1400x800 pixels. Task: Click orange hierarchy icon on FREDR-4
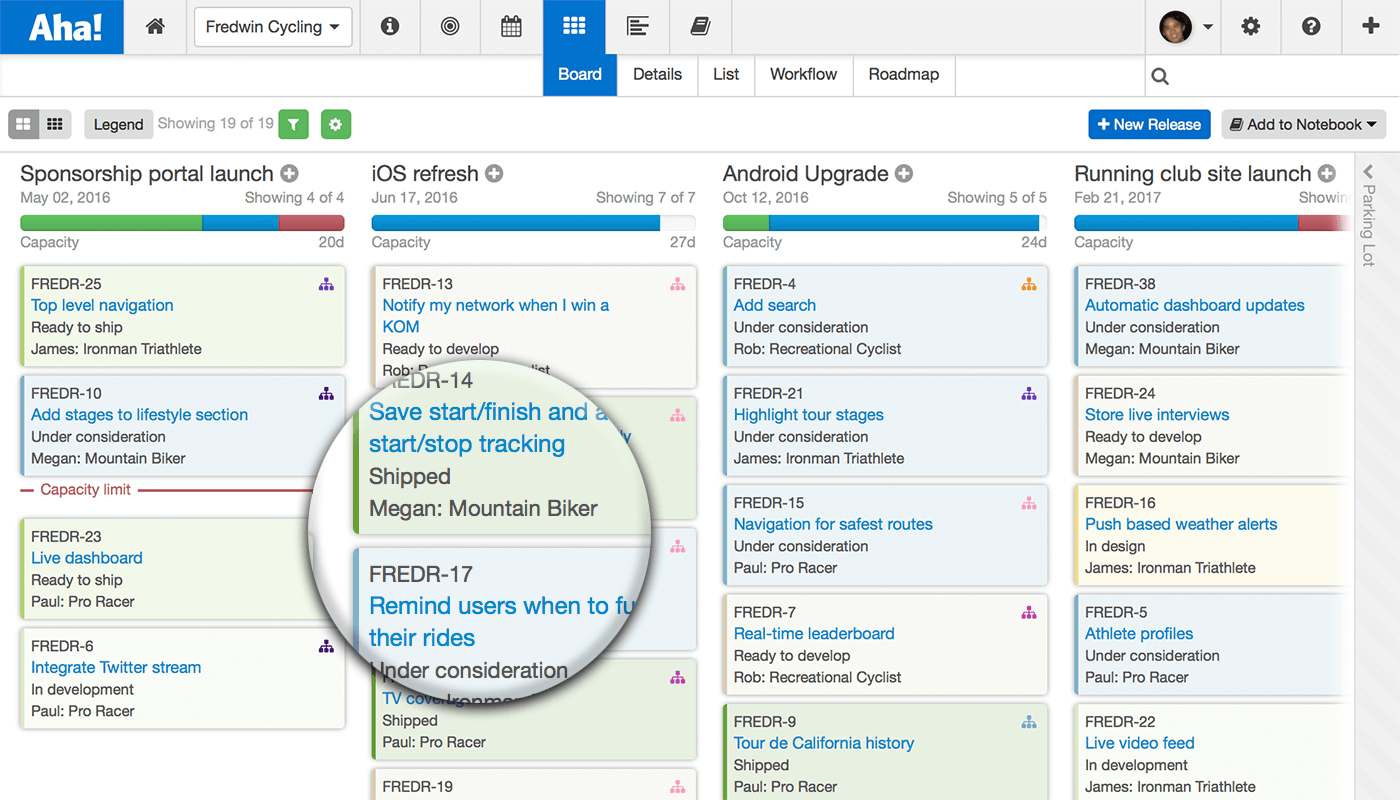tap(1029, 285)
